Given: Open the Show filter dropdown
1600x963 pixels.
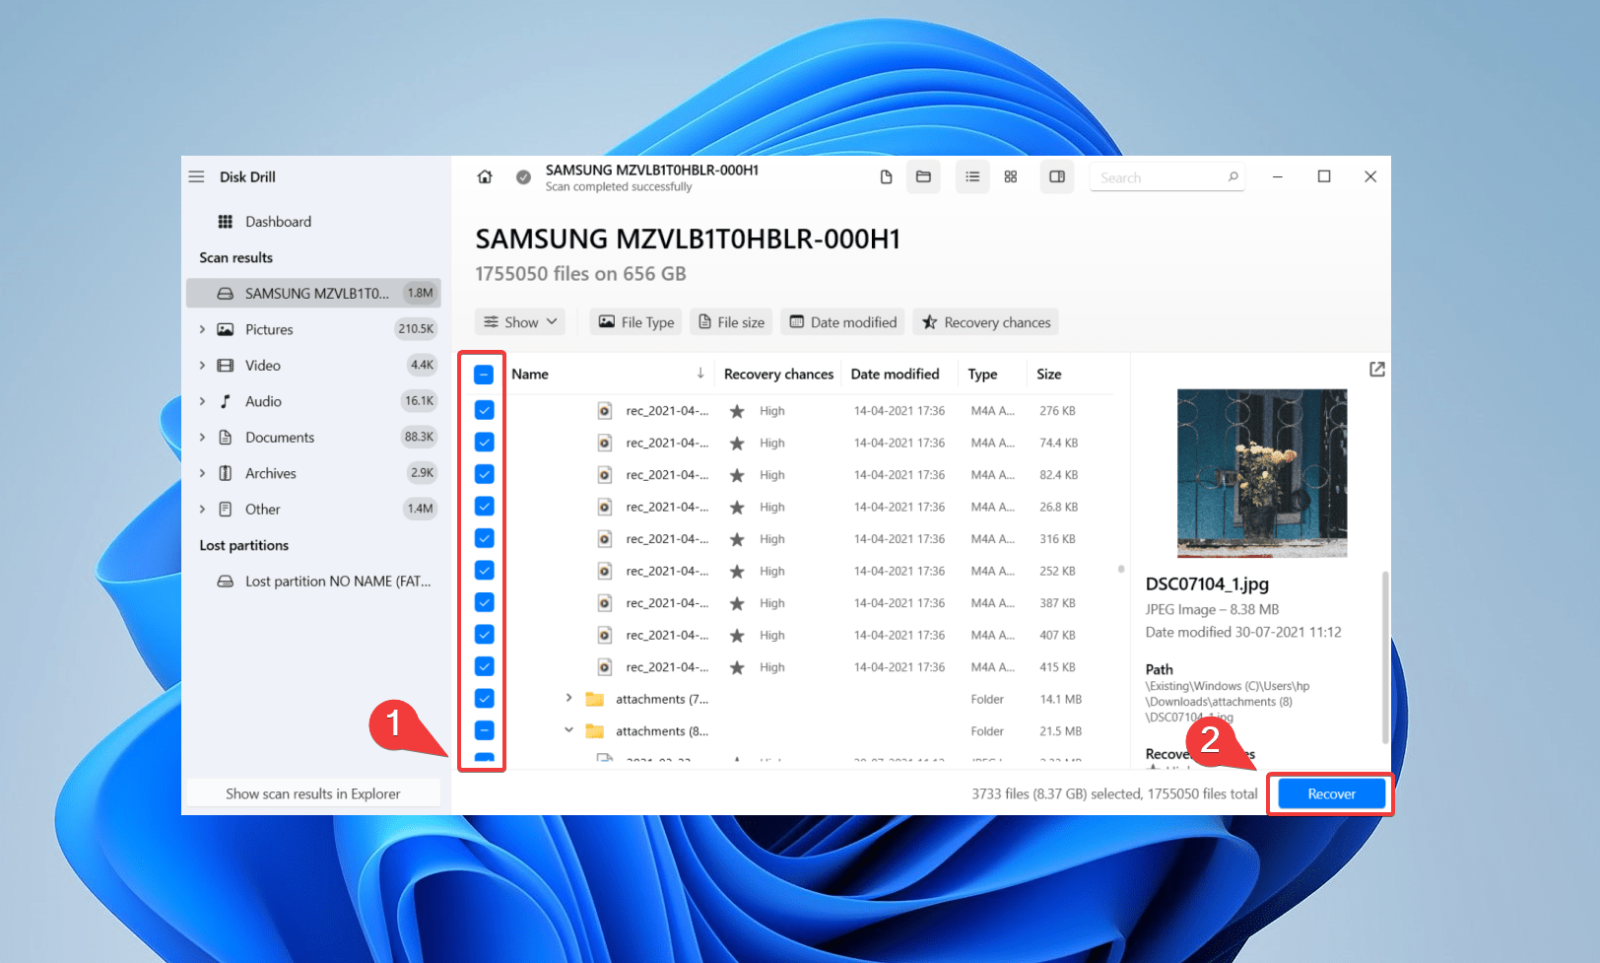Looking at the screenshot, I should [520, 321].
